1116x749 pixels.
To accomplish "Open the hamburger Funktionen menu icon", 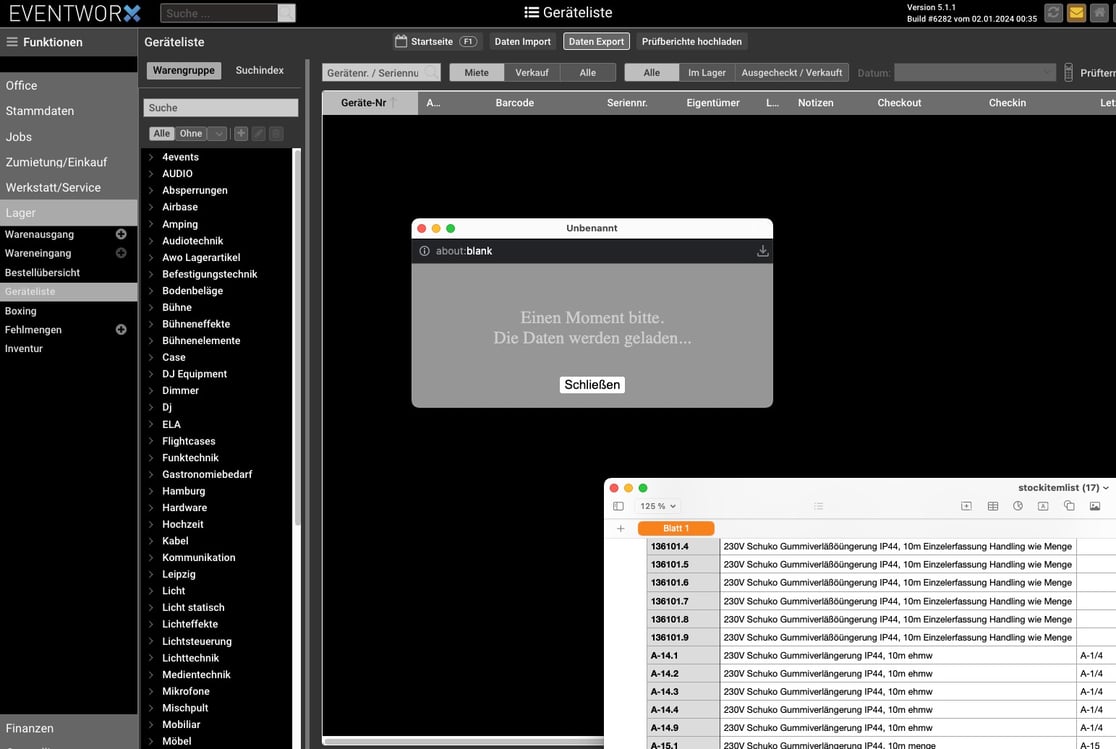I will 12,42.
